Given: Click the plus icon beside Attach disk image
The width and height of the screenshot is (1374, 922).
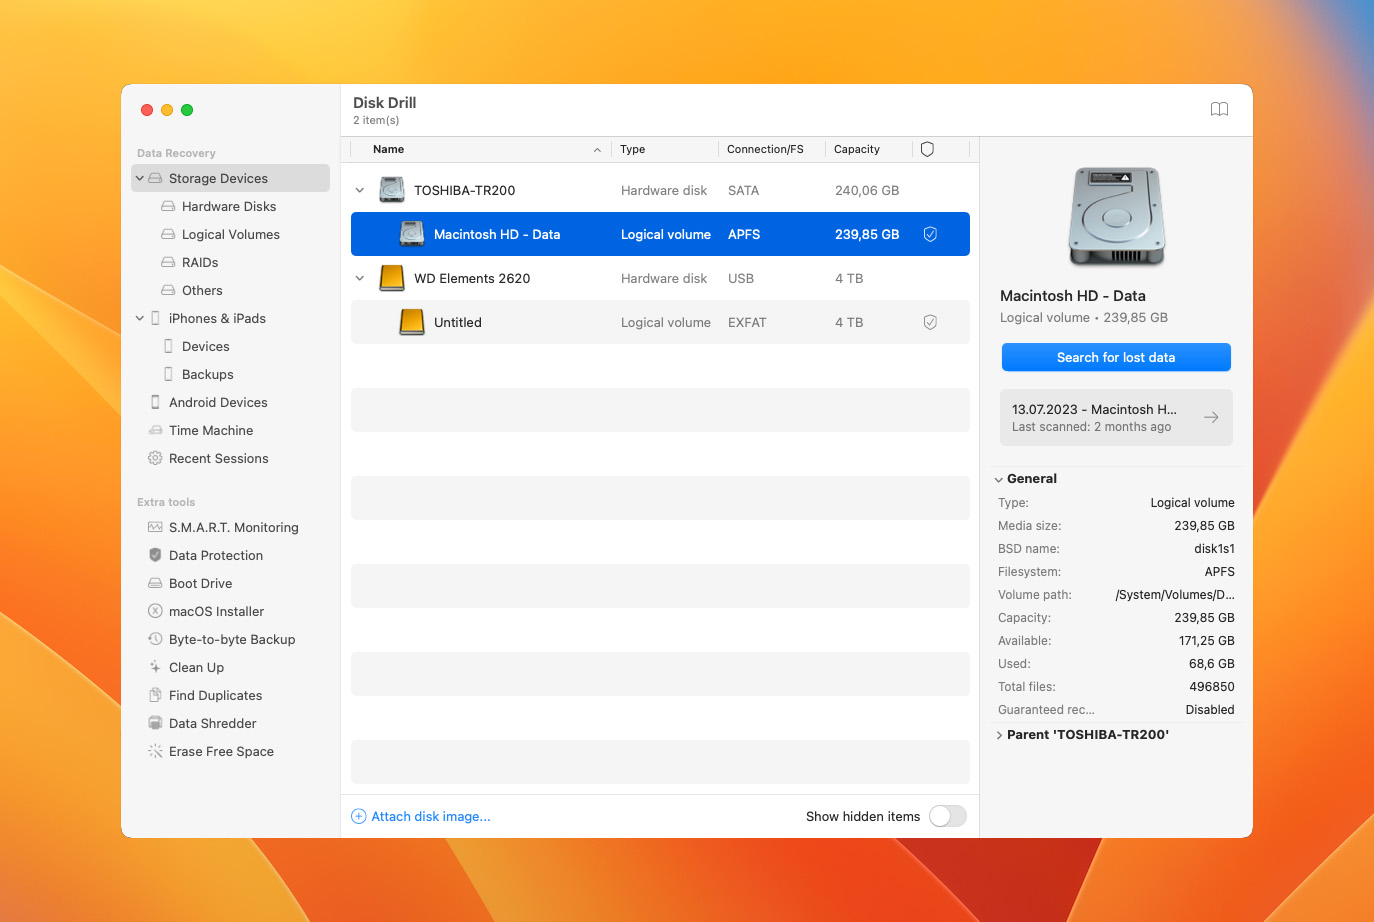Looking at the screenshot, I should tap(359, 816).
